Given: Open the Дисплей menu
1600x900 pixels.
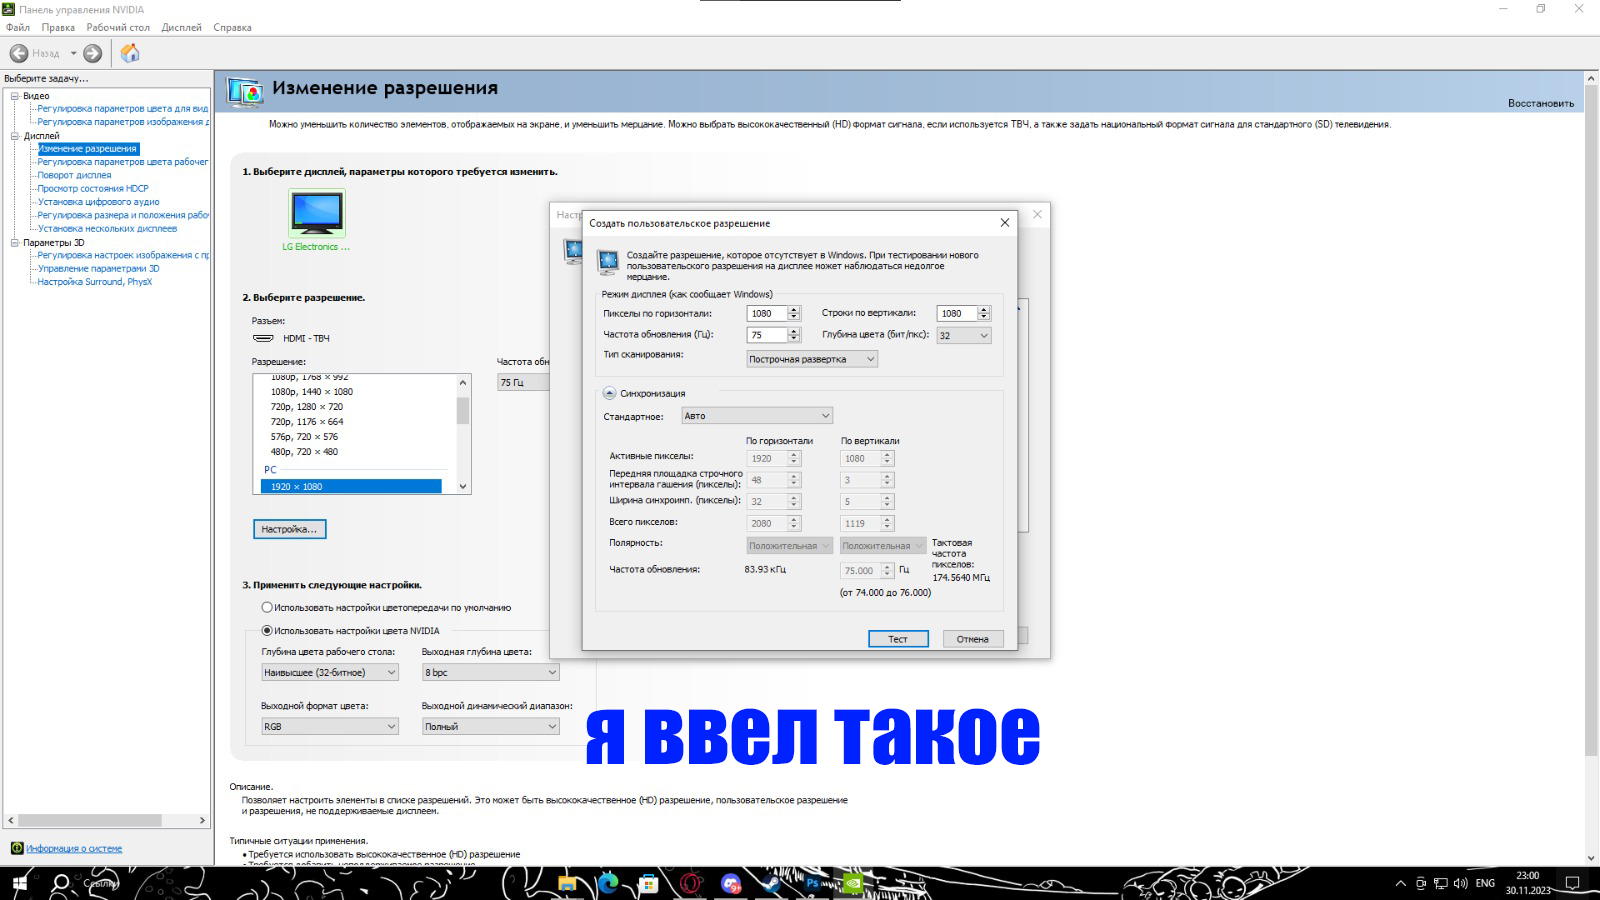Looking at the screenshot, I should (x=181, y=27).
